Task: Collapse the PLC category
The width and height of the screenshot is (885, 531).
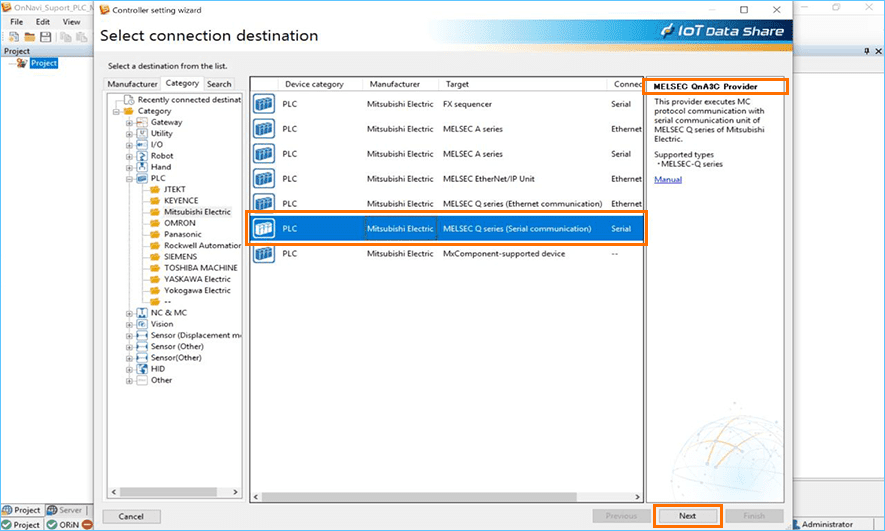Action: [x=129, y=179]
